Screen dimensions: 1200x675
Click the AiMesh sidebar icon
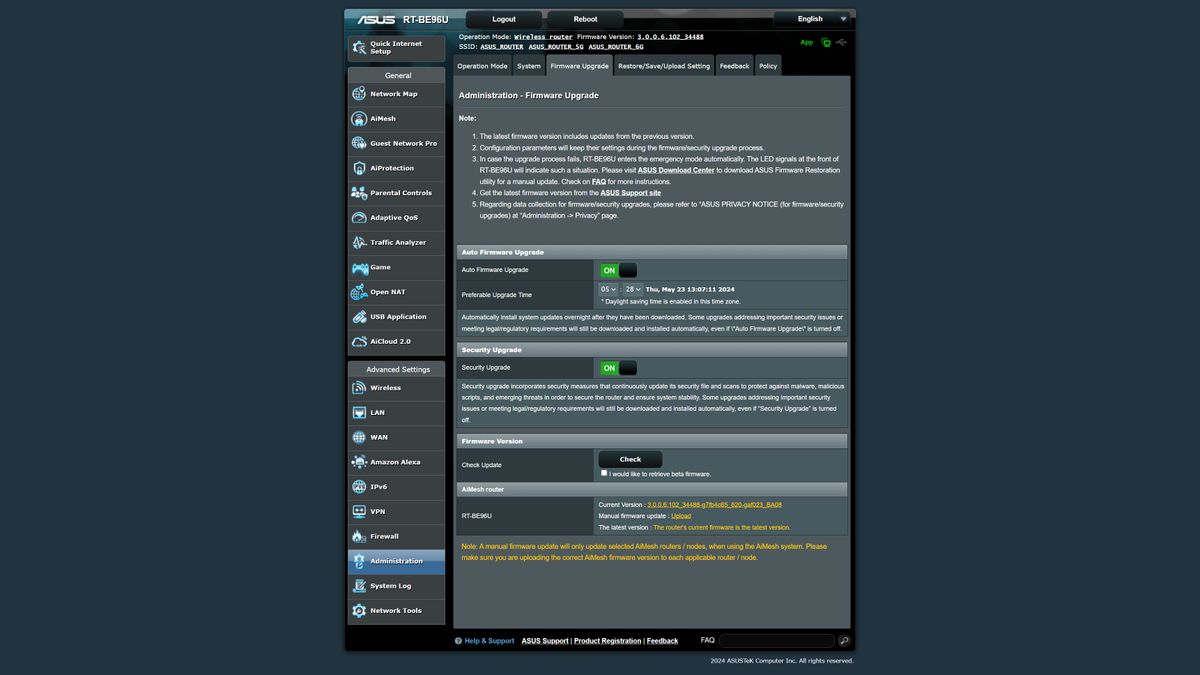point(359,118)
